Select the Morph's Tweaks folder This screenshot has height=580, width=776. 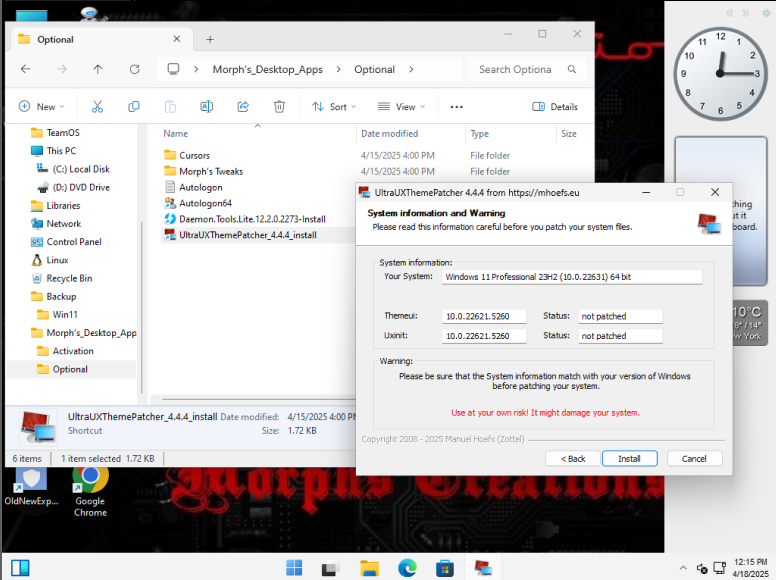pyautogui.click(x=211, y=171)
